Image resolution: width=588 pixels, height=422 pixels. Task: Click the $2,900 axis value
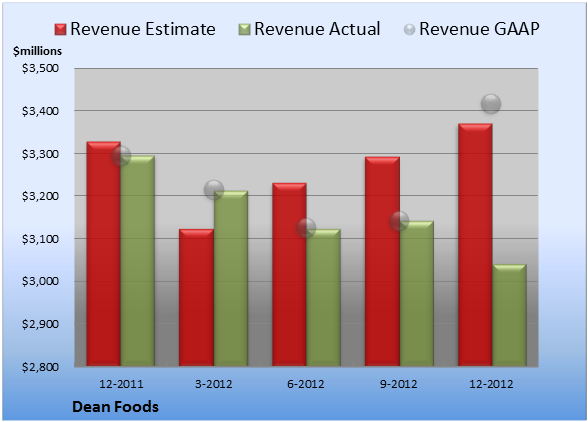tap(40, 324)
